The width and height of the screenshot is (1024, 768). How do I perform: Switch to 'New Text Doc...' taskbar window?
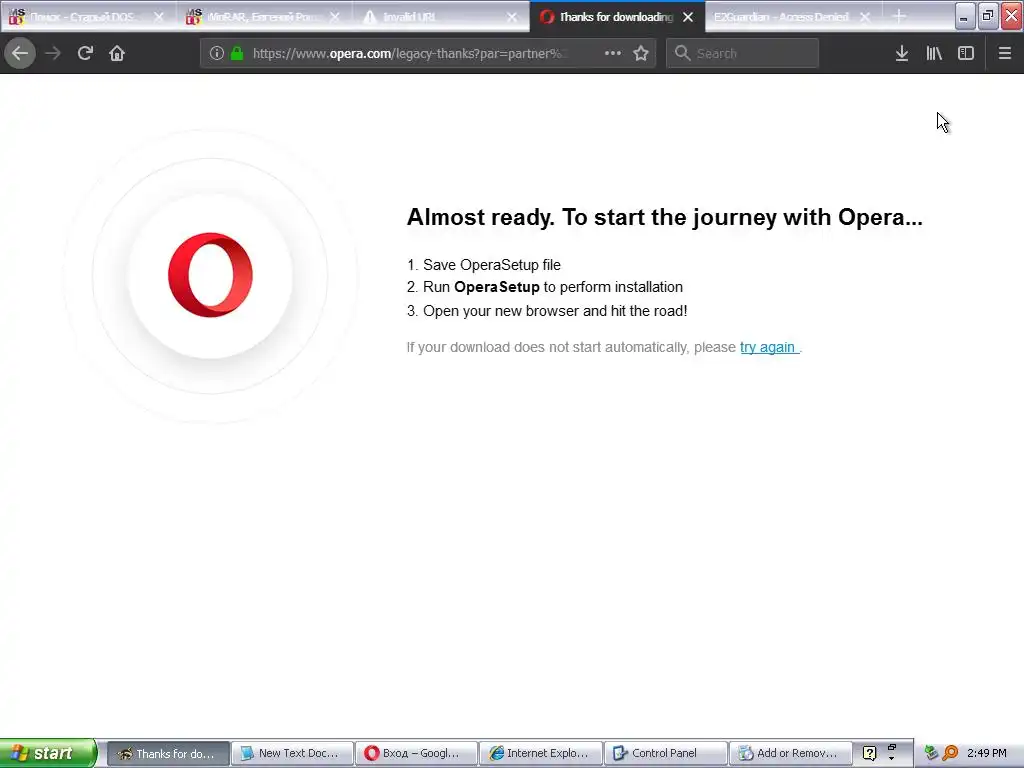coord(292,753)
